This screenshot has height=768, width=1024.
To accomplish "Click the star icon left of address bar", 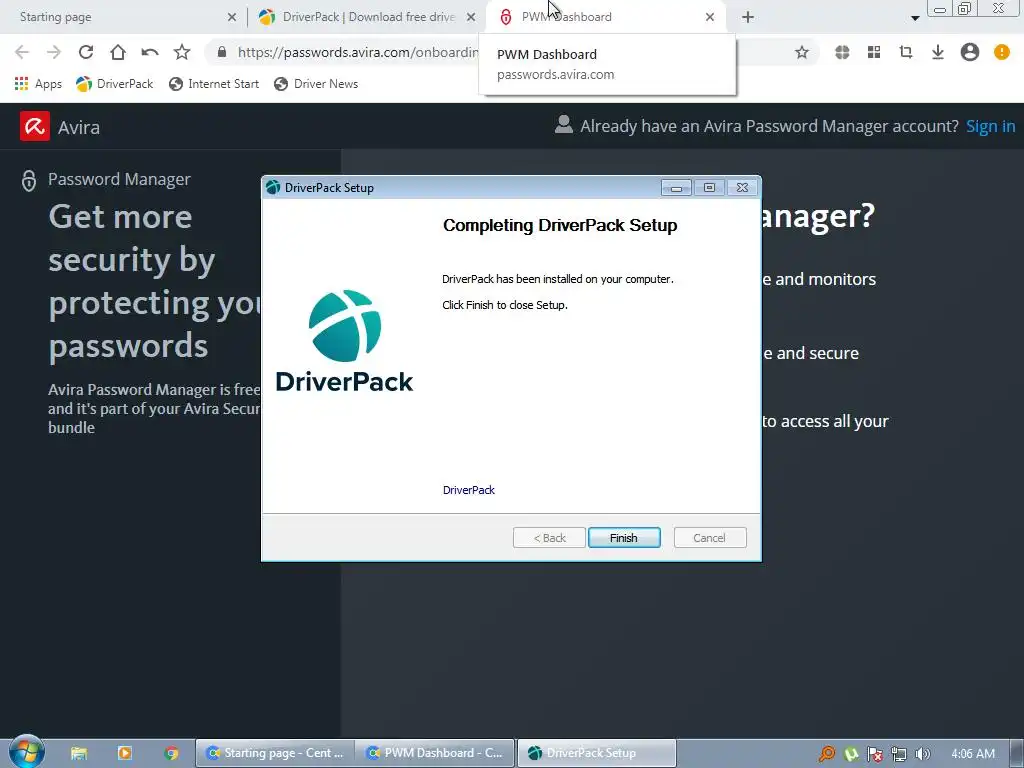I will click(182, 52).
